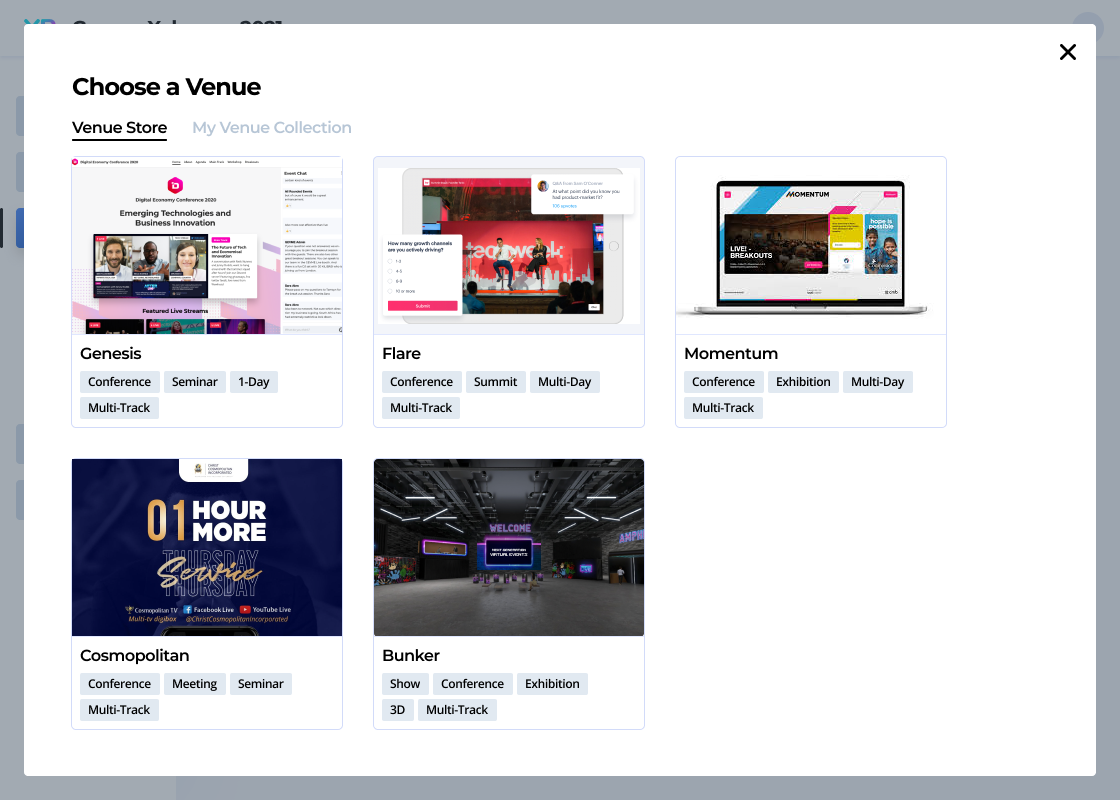Click the Meeting tag under Cosmopolitan
This screenshot has height=800, width=1120.
(194, 683)
